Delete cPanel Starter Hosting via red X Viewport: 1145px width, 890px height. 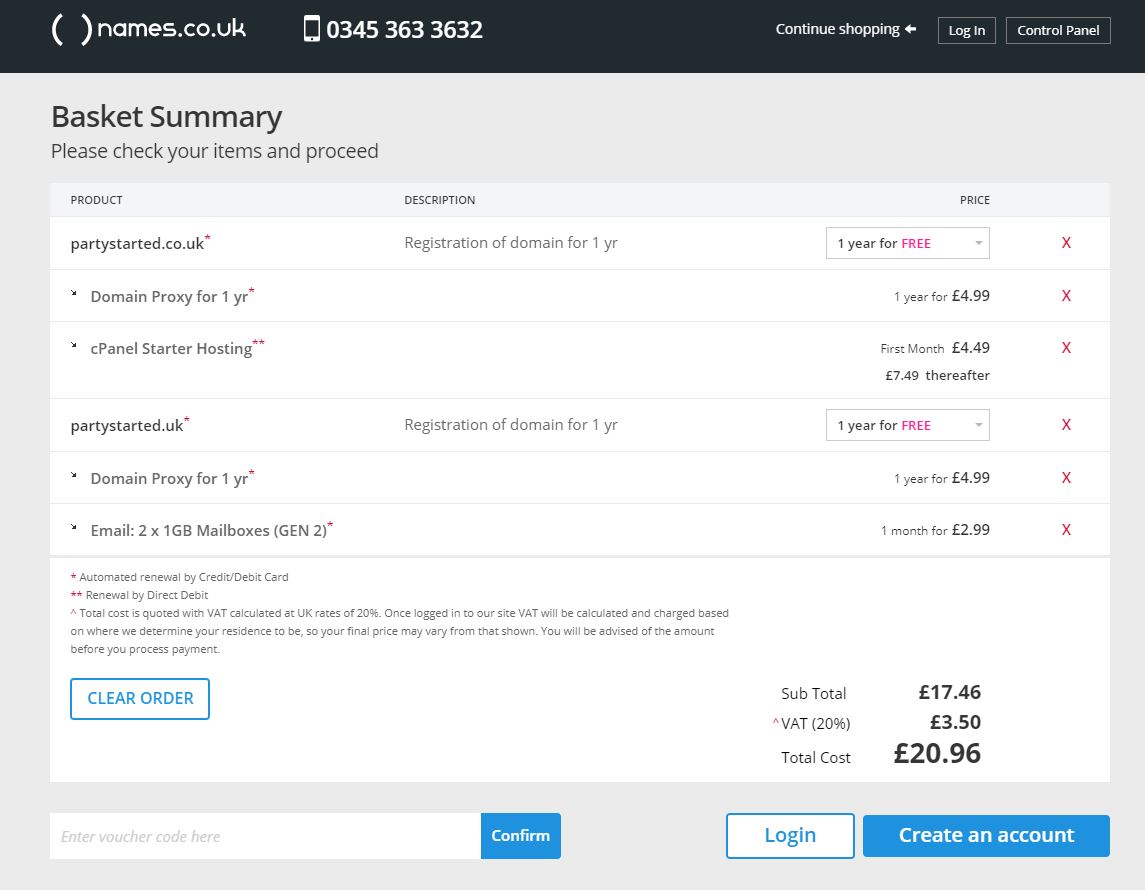1066,348
